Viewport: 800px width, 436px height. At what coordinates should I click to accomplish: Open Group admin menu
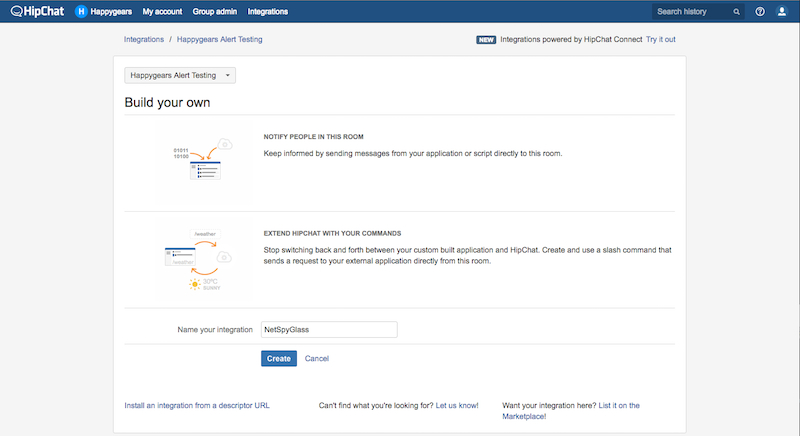[x=215, y=11]
